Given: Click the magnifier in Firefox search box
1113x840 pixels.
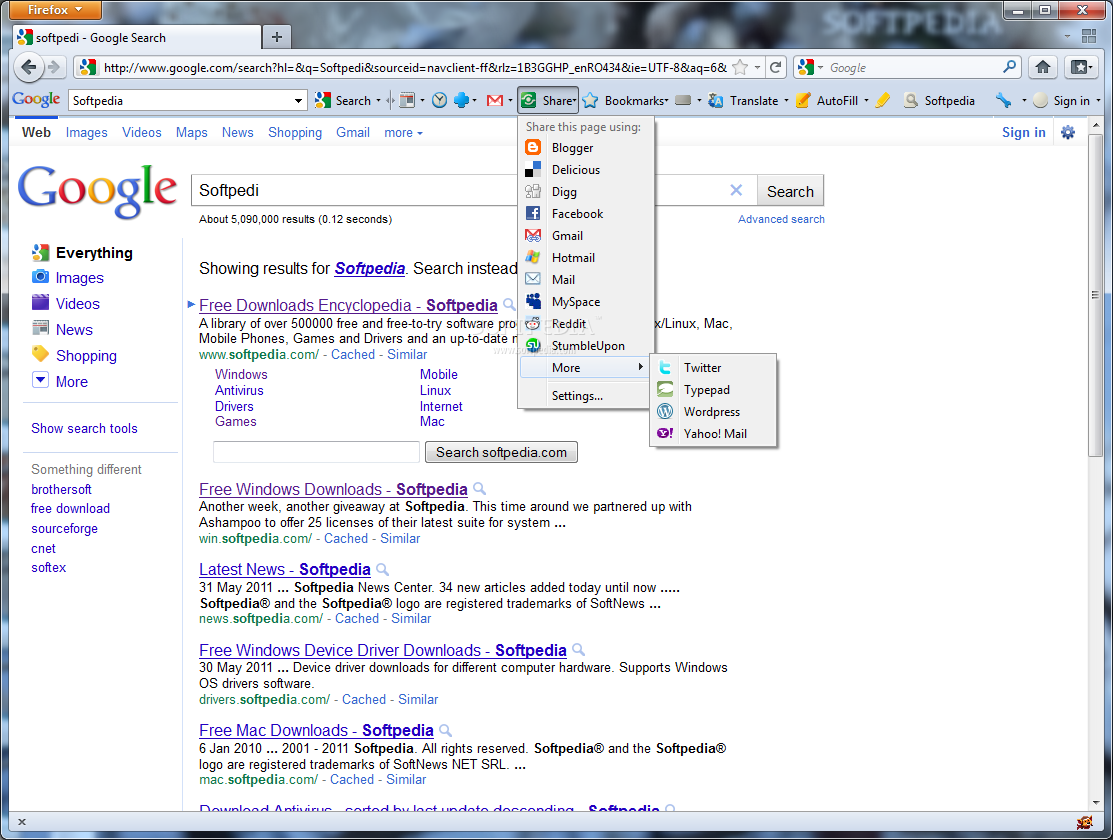Looking at the screenshot, I should (x=1009, y=67).
